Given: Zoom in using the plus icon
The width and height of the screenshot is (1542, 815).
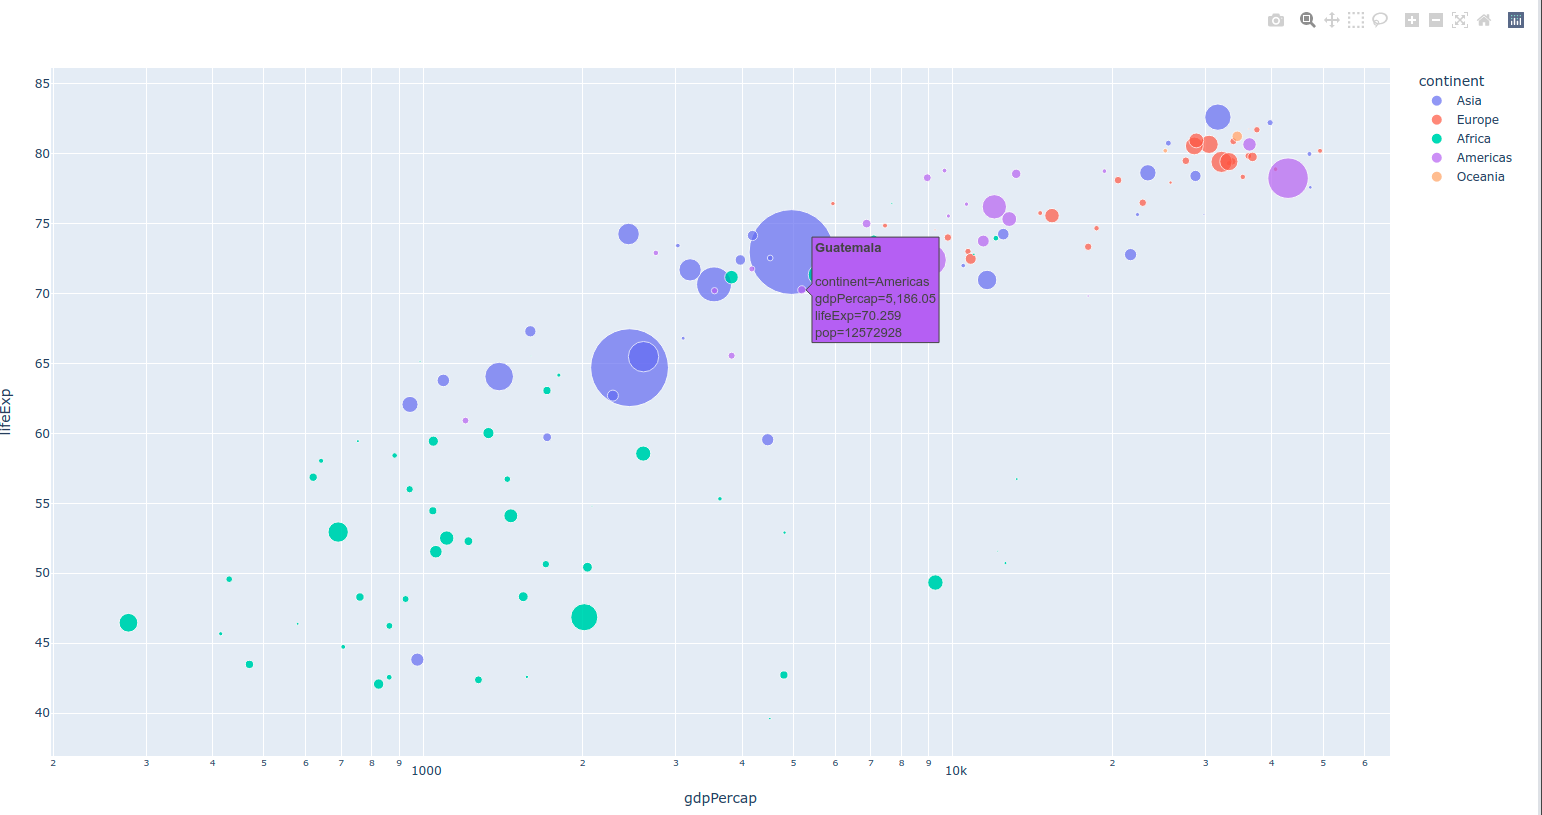Looking at the screenshot, I should [x=1411, y=19].
